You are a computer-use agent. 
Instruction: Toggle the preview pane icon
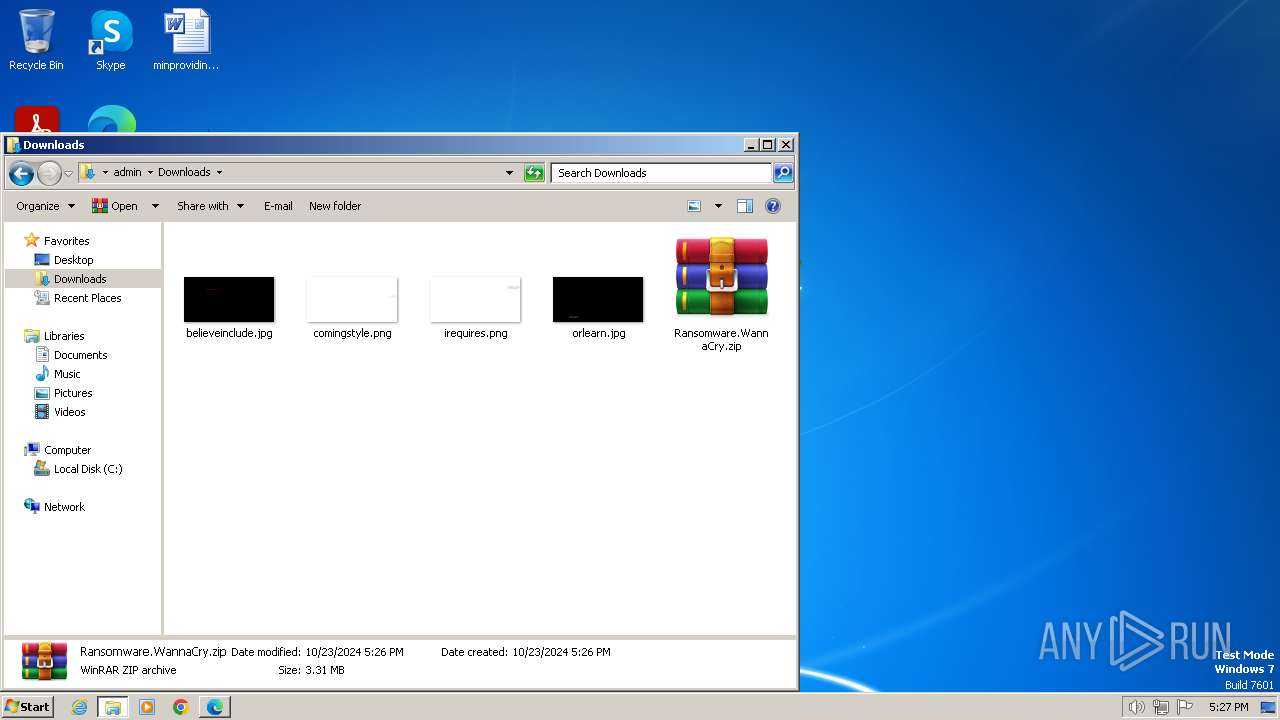coord(745,206)
